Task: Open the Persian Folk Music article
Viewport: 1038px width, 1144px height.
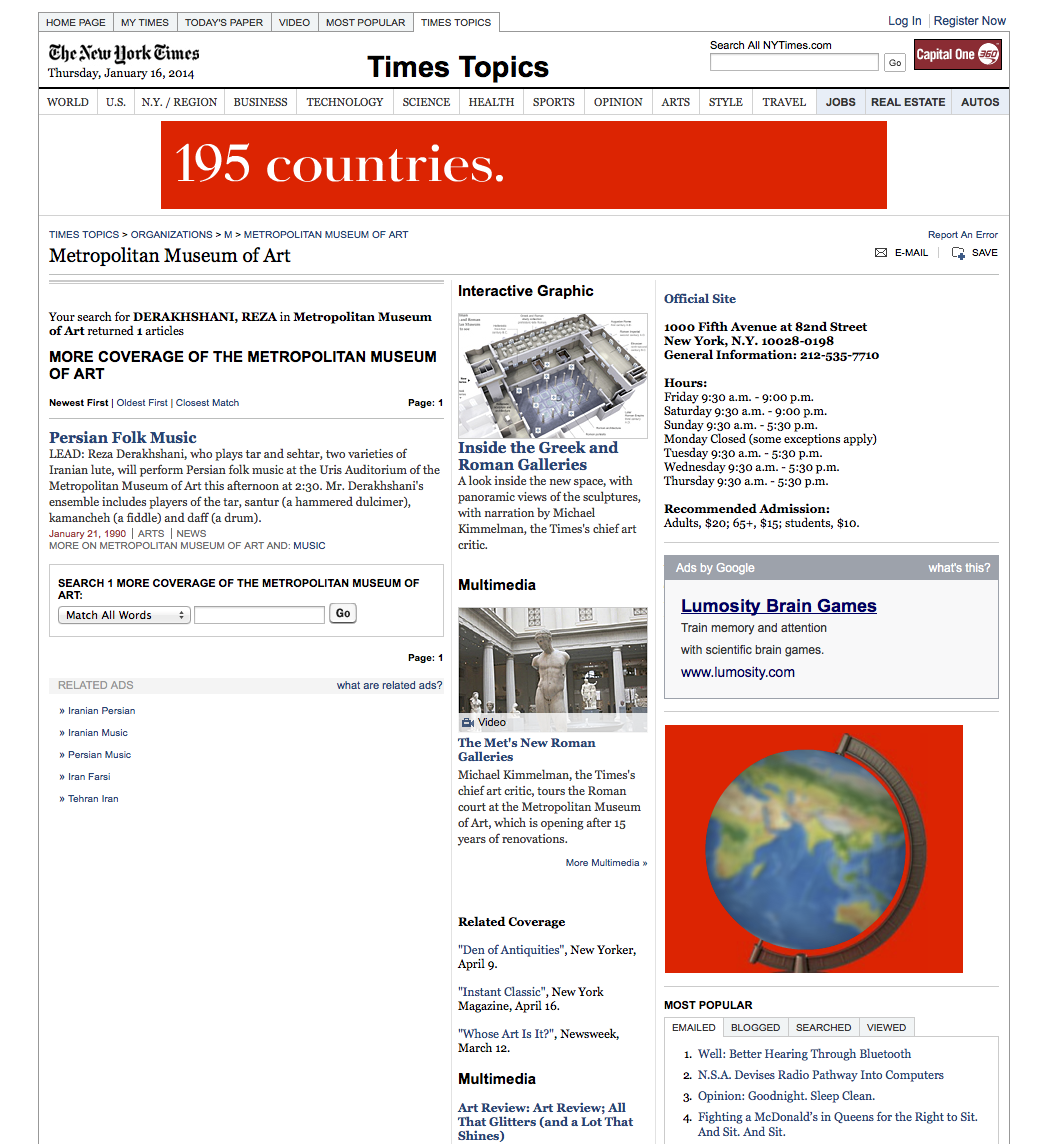Action: pos(123,437)
